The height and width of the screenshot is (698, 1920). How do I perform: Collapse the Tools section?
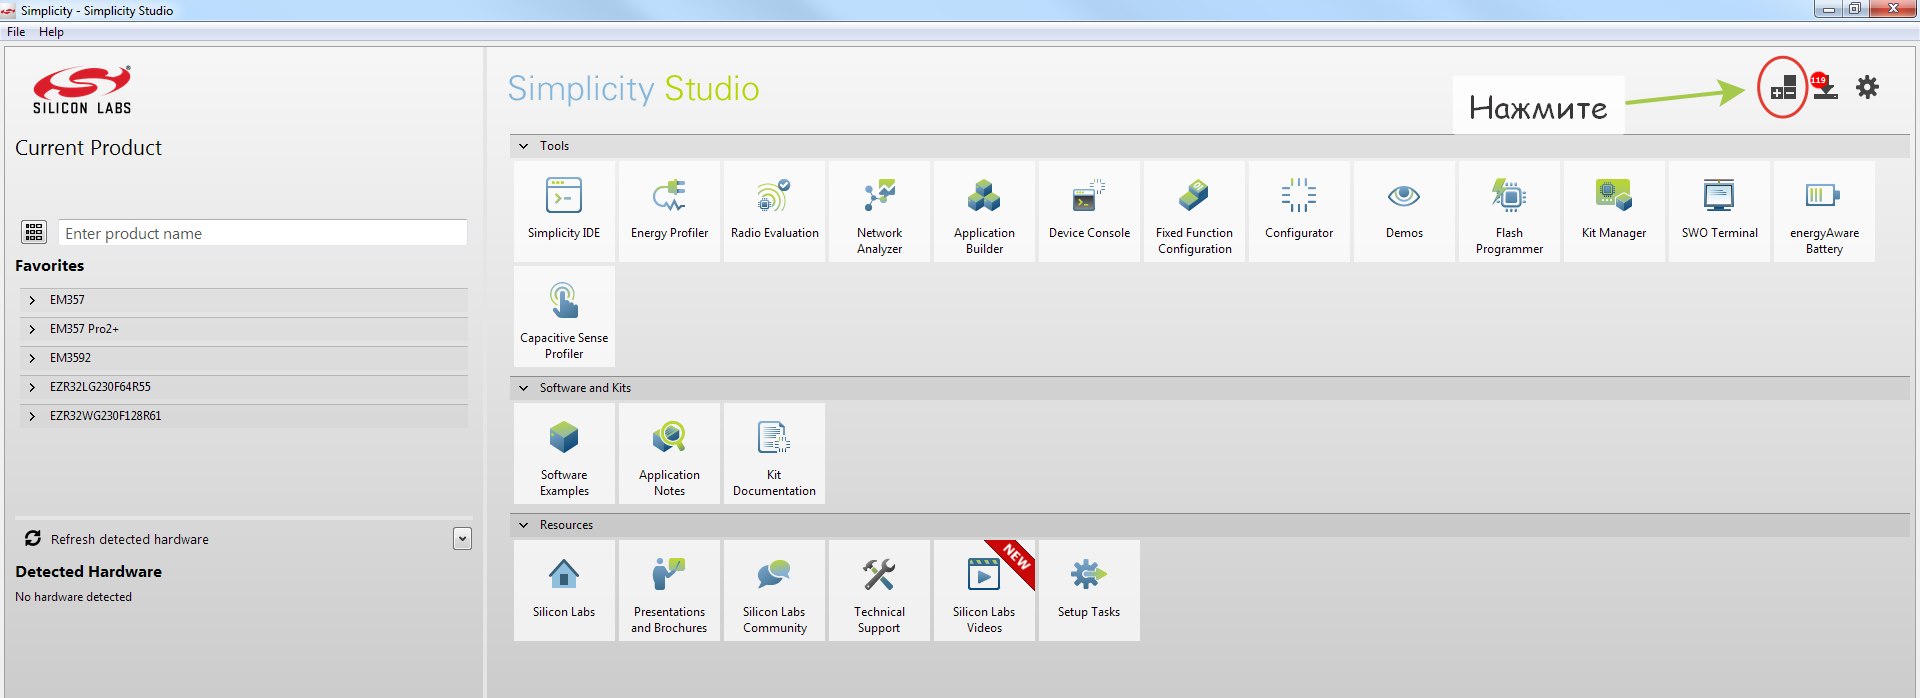523,146
